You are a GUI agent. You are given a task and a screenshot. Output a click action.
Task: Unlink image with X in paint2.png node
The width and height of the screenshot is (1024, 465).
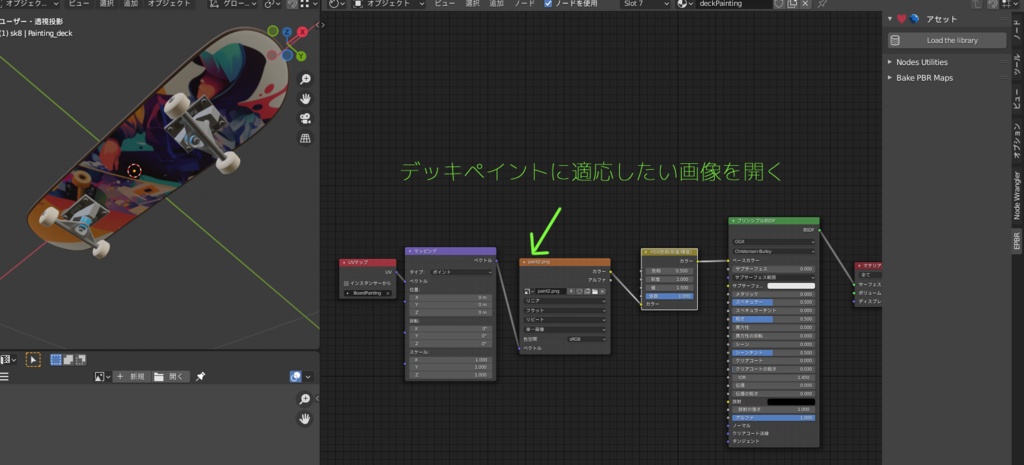(x=603, y=291)
